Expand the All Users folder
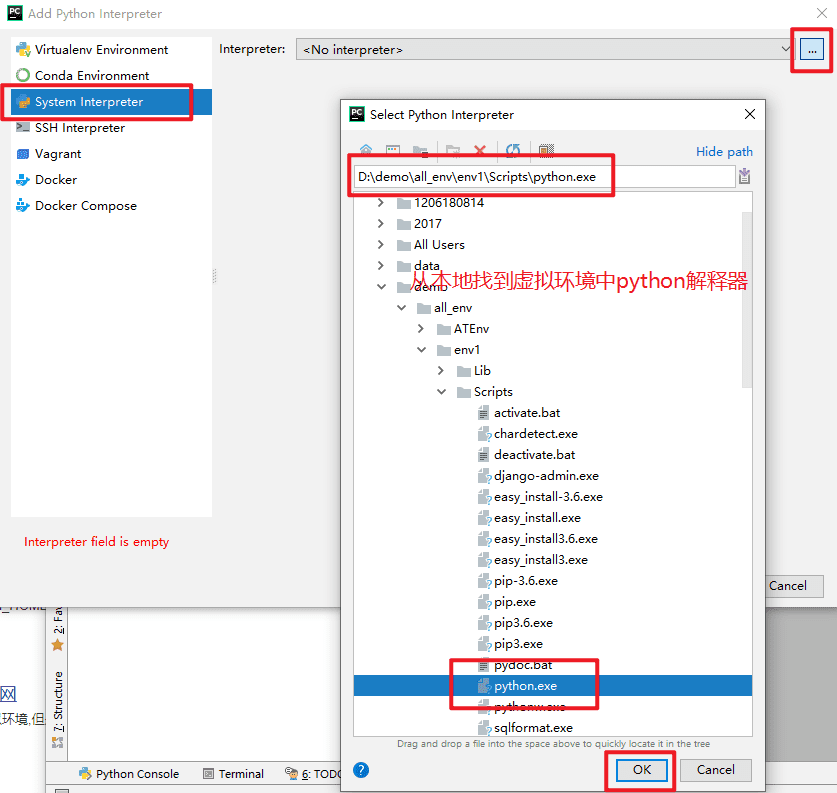The height and width of the screenshot is (793, 837). pos(381,244)
